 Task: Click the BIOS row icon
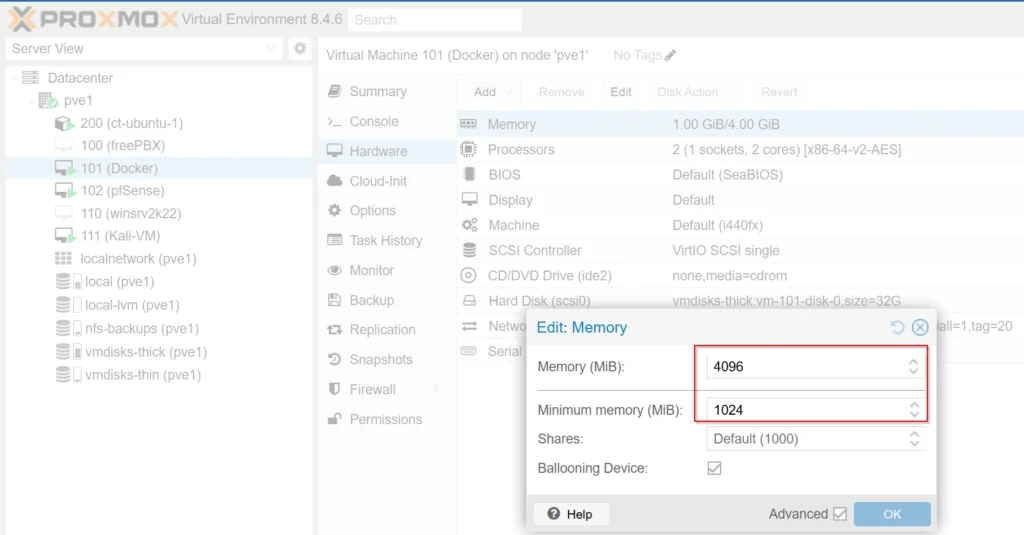click(x=469, y=174)
